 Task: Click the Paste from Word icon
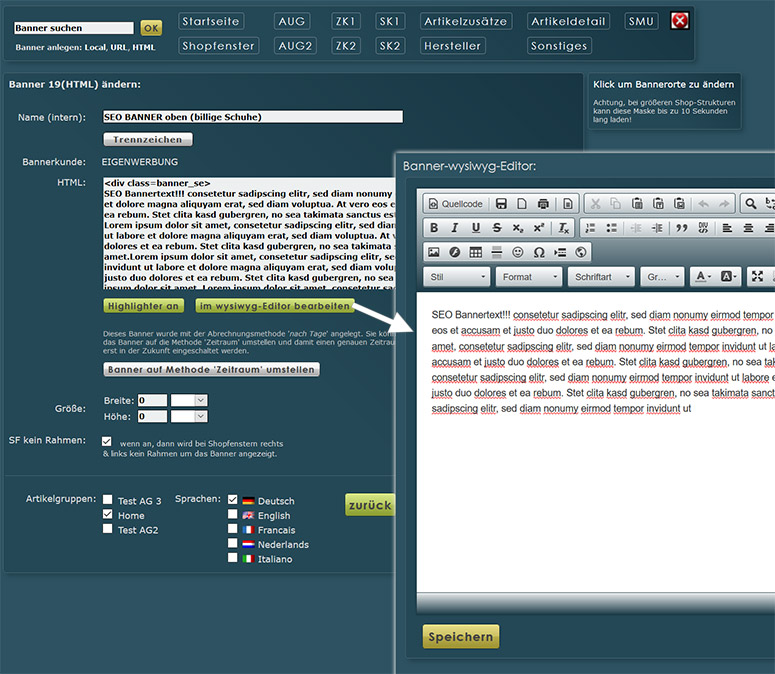pos(680,204)
